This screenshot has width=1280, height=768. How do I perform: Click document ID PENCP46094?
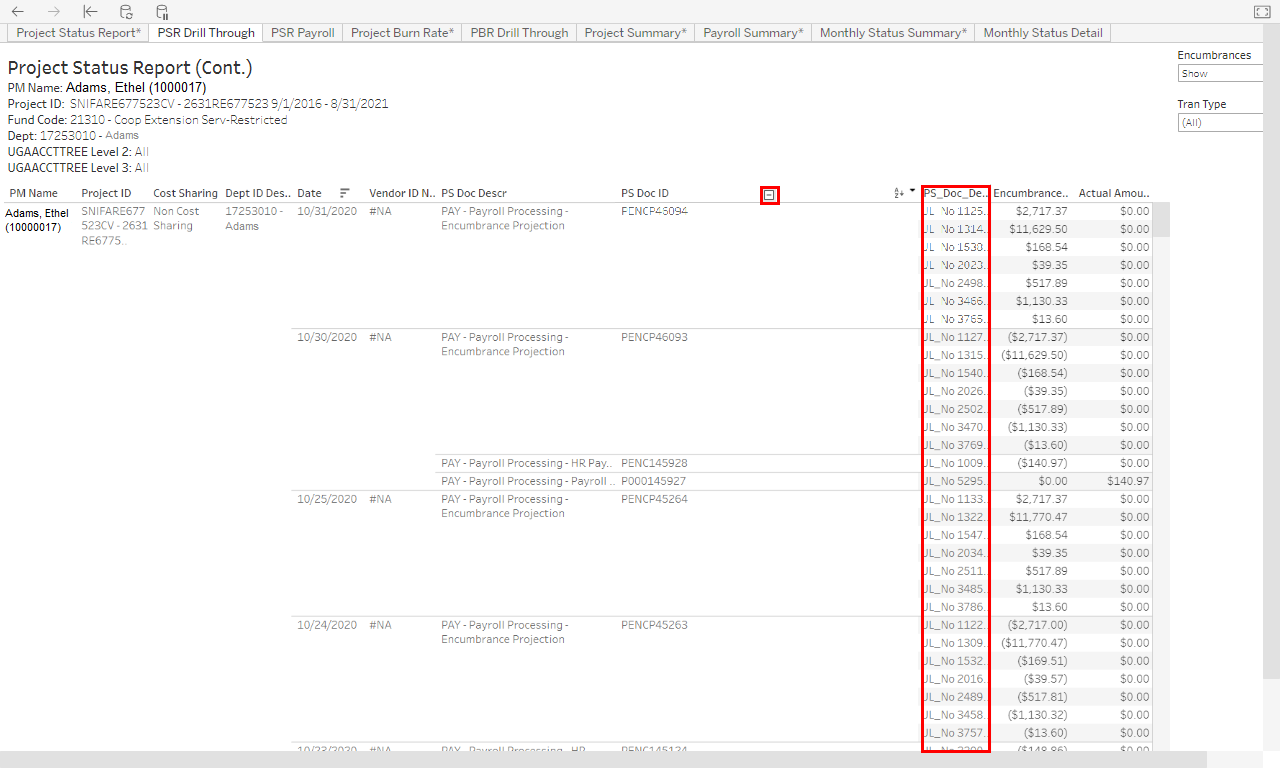click(x=654, y=211)
